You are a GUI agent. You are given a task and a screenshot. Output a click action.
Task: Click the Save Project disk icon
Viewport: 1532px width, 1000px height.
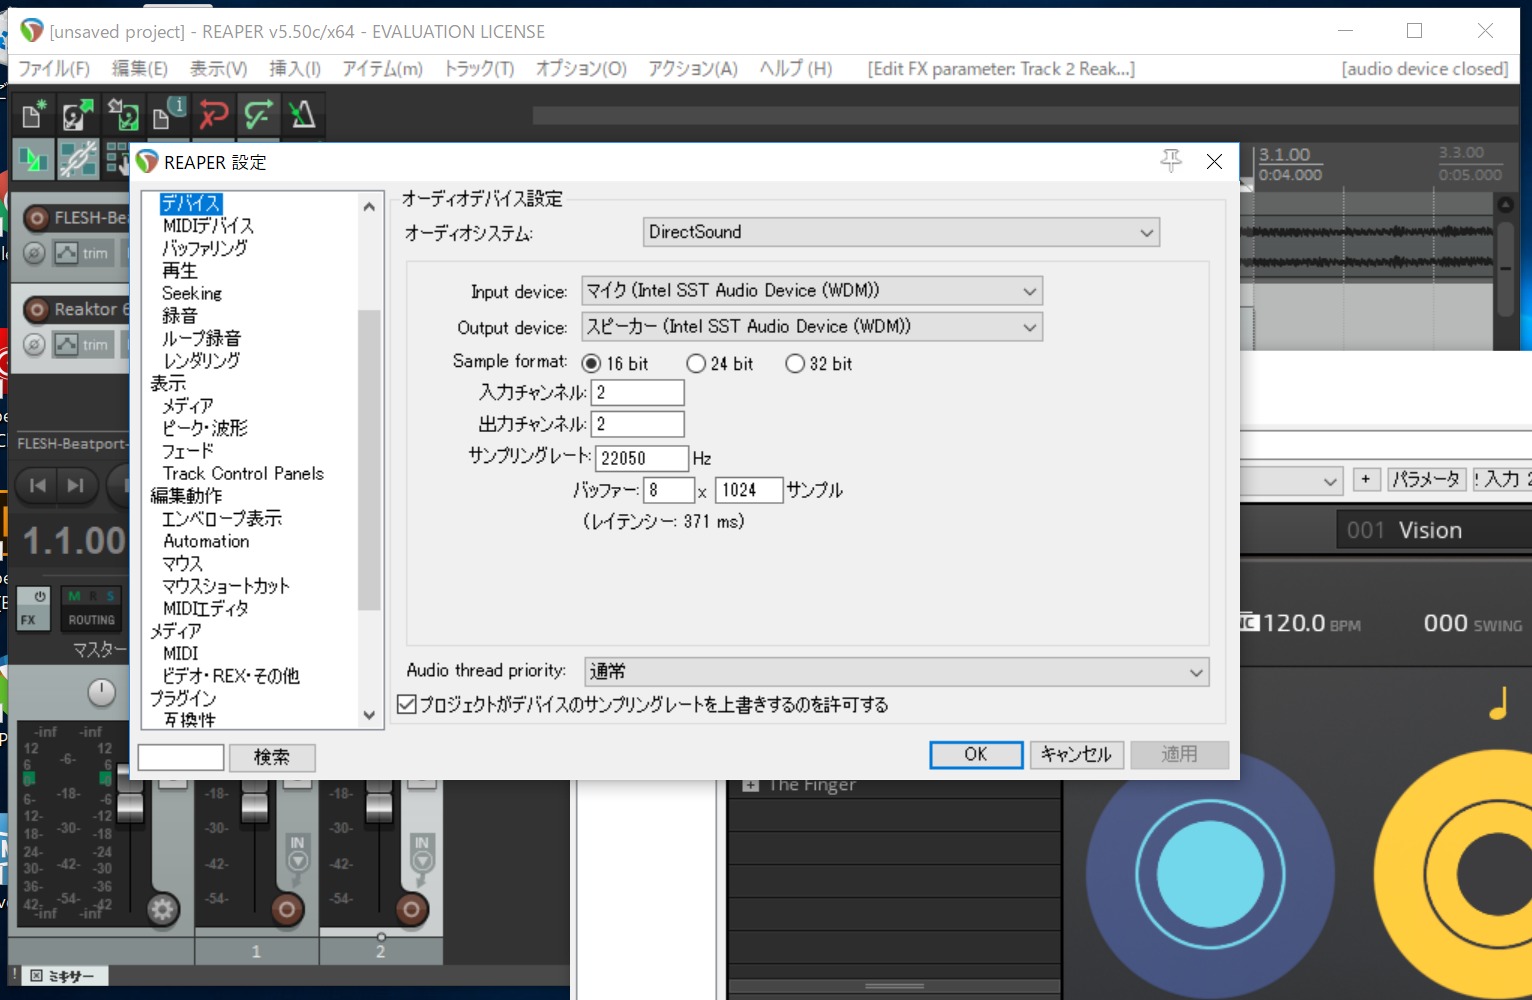pos(123,115)
